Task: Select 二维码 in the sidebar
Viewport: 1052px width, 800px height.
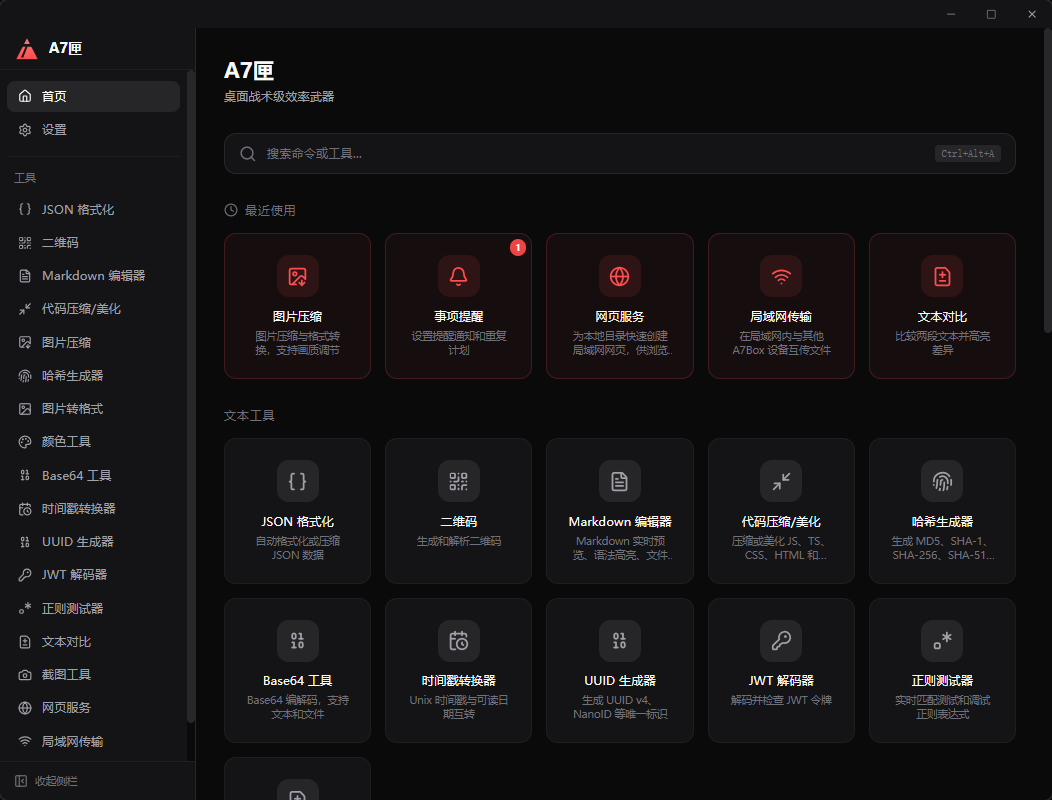Action: (x=93, y=243)
